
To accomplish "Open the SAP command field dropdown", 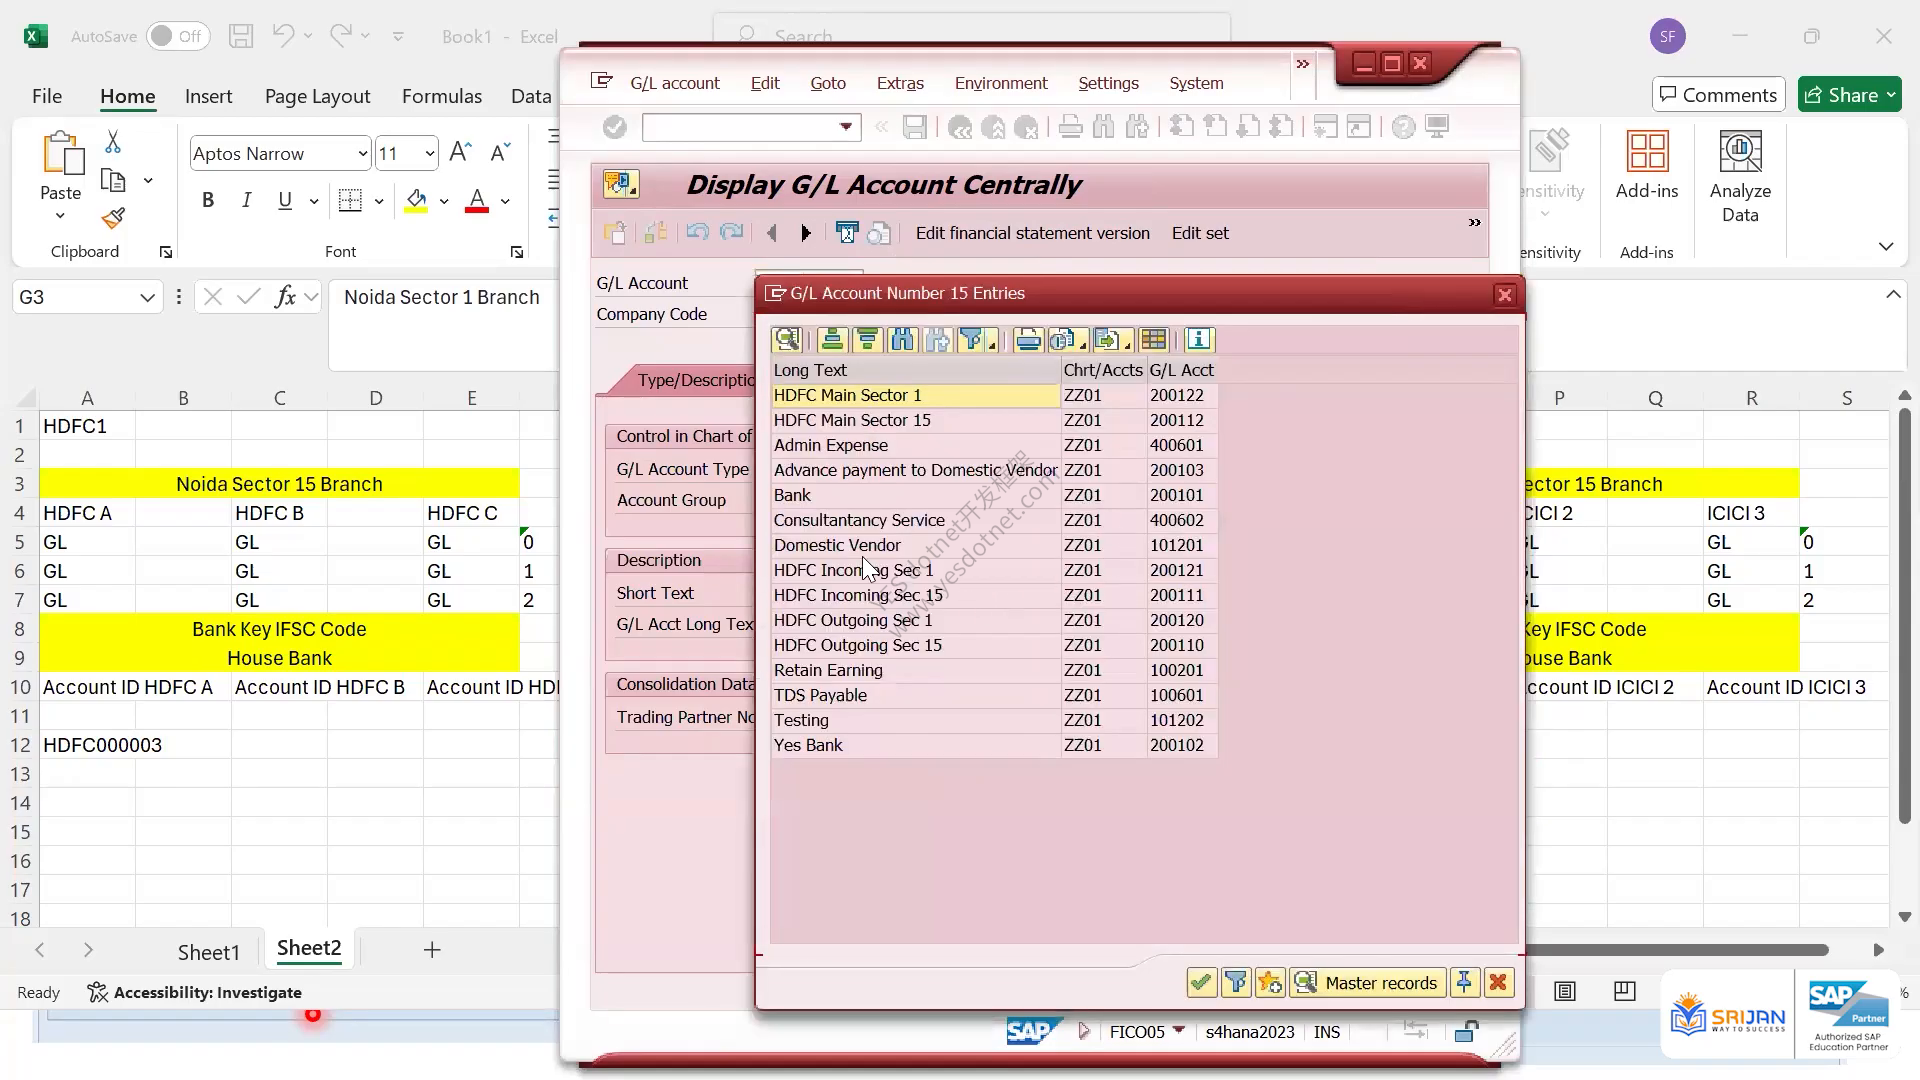I will [846, 127].
